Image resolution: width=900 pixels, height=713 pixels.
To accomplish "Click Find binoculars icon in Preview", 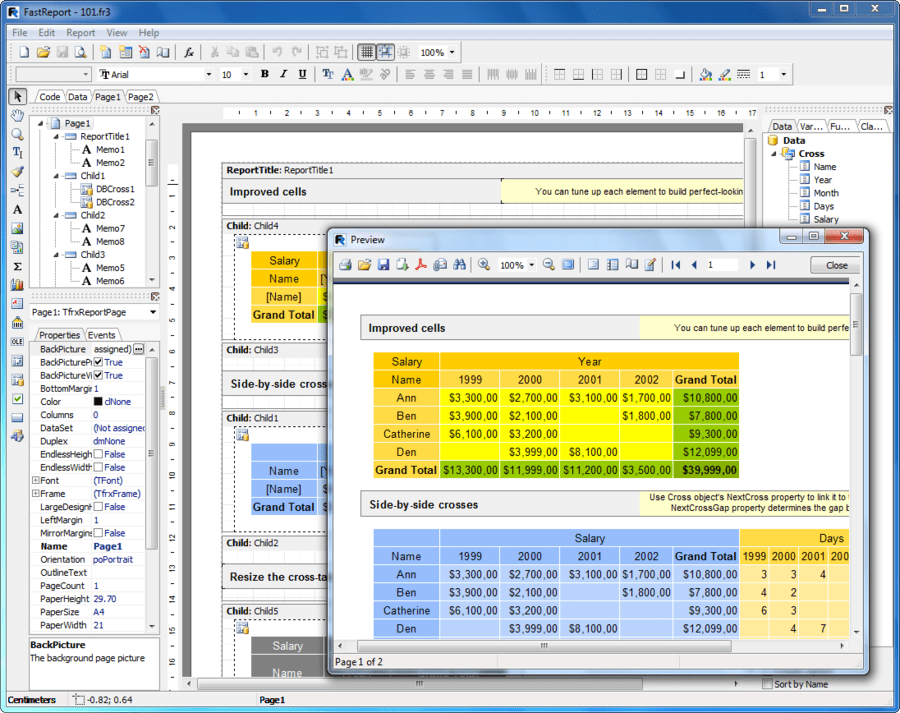I will [x=459, y=265].
